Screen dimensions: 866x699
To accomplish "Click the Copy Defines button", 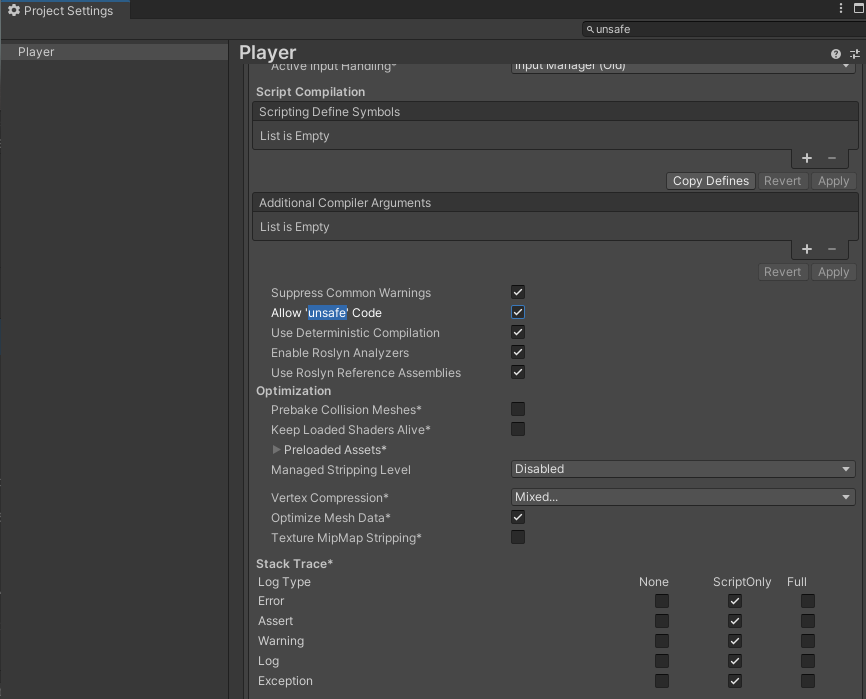I will click(x=710, y=181).
